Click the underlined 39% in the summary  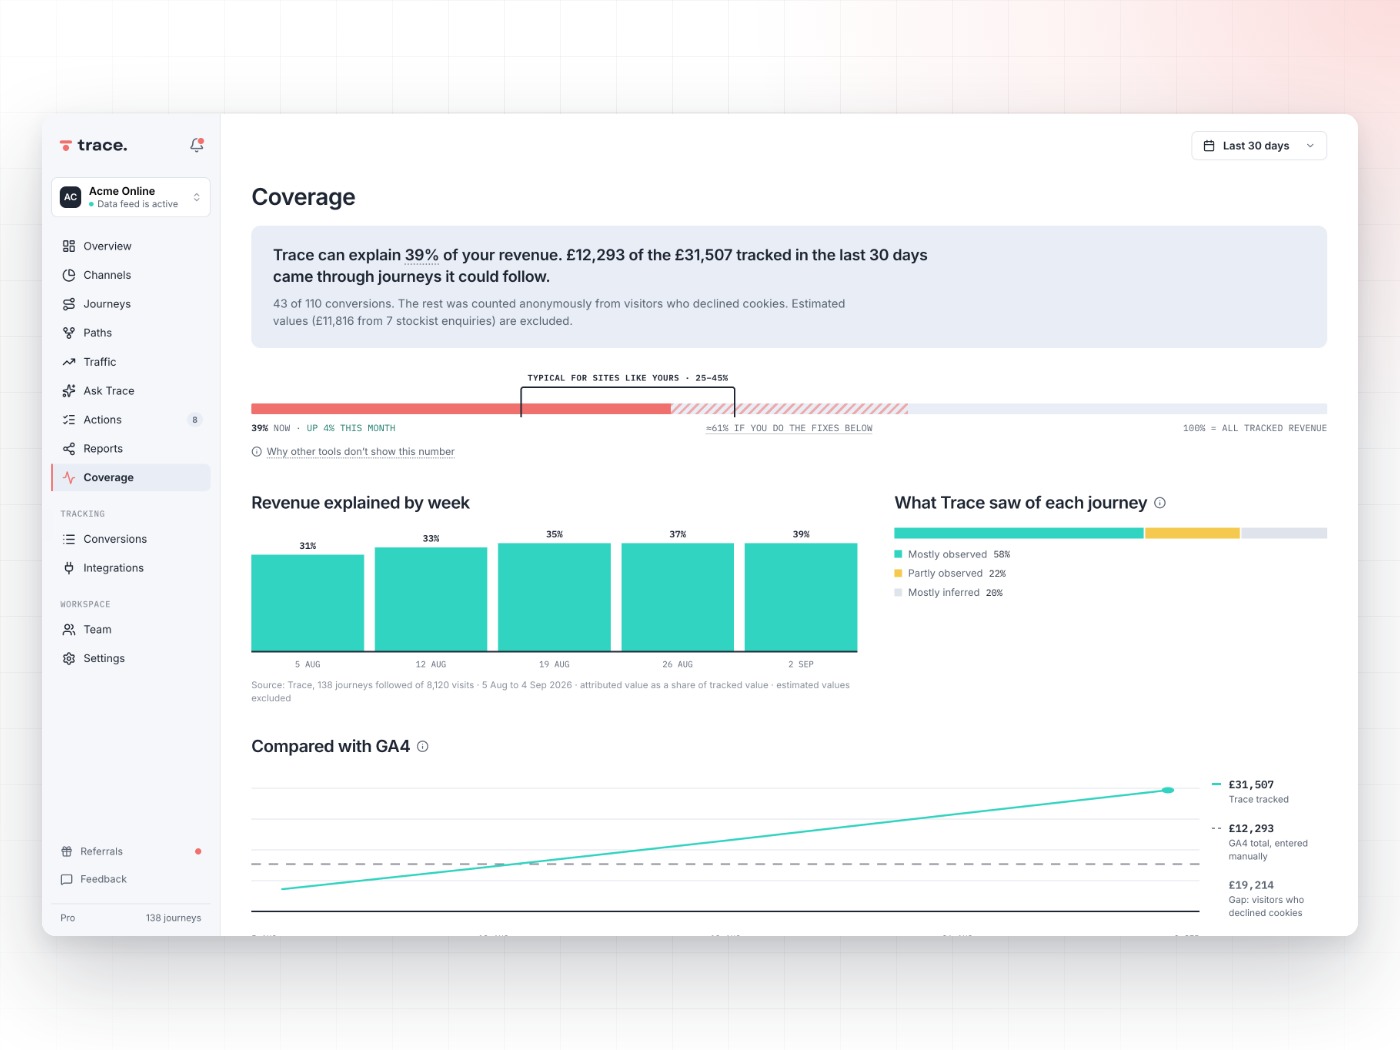click(421, 255)
